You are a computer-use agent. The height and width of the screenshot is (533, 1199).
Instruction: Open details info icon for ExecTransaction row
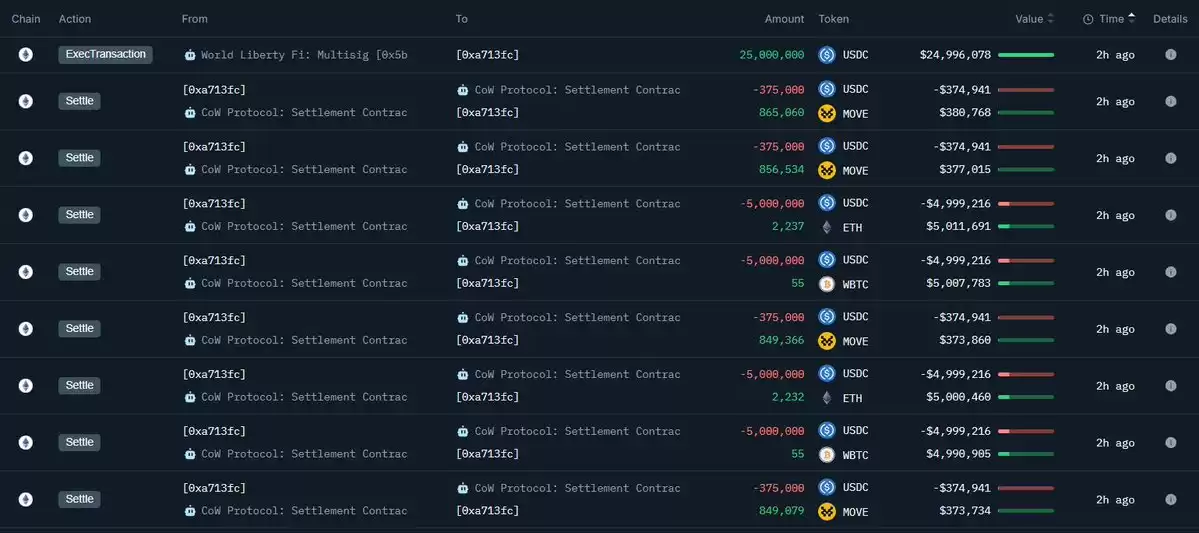point(1170,55)
